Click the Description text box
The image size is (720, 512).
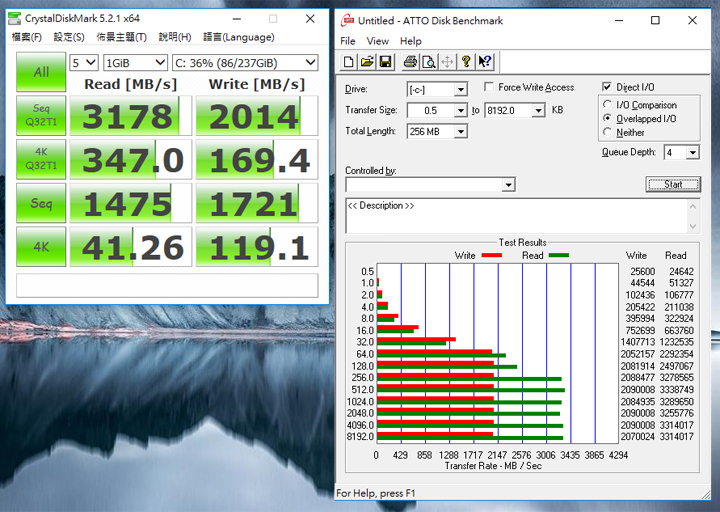pos(517,216)
